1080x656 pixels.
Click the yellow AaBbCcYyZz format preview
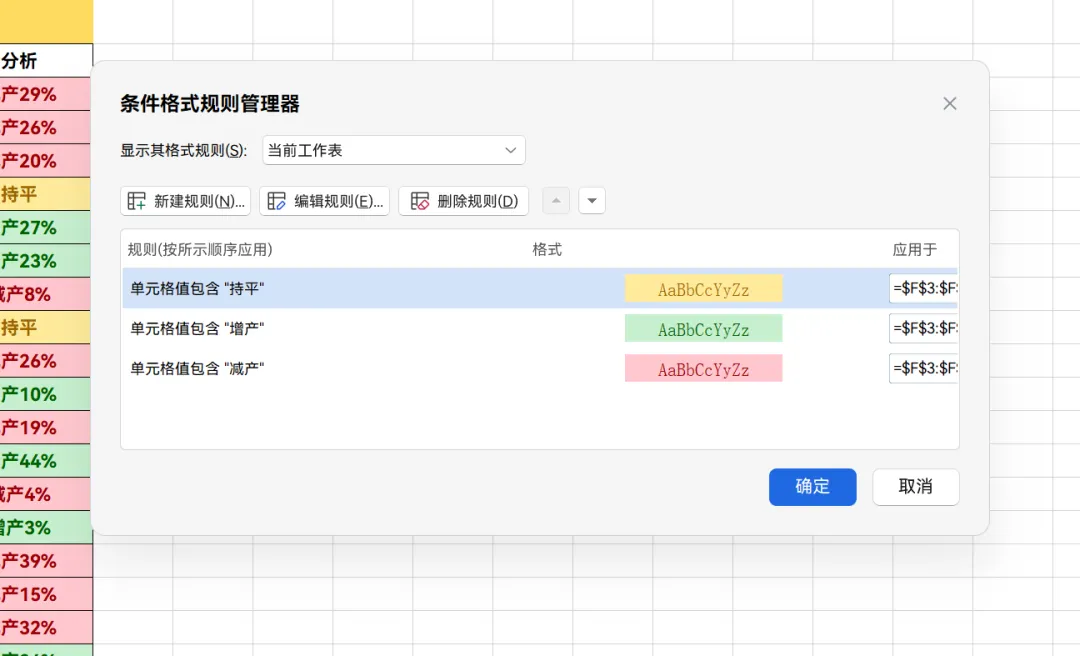point(703,289)
